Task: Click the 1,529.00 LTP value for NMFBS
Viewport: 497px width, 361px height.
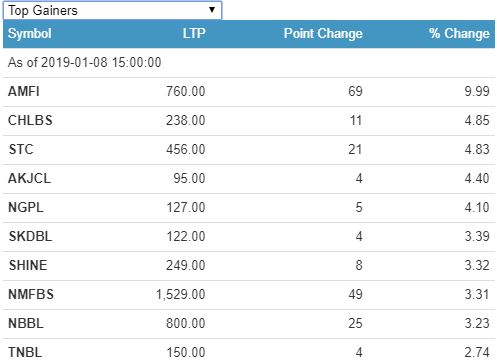Action: (x=181, y=295)
